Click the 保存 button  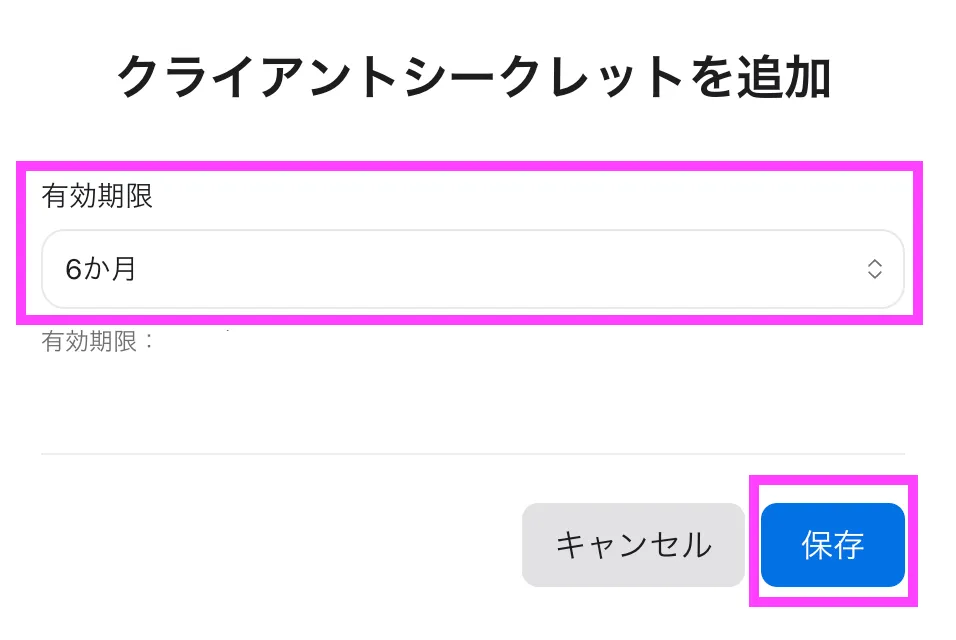832,545
